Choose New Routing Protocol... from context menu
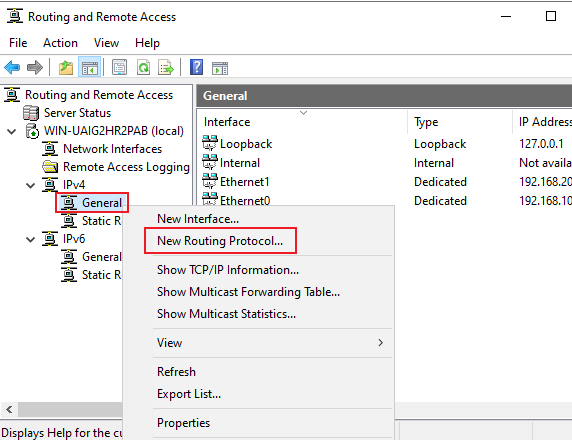The height and width of the screenshot is (440, 572). coord(220,241)
